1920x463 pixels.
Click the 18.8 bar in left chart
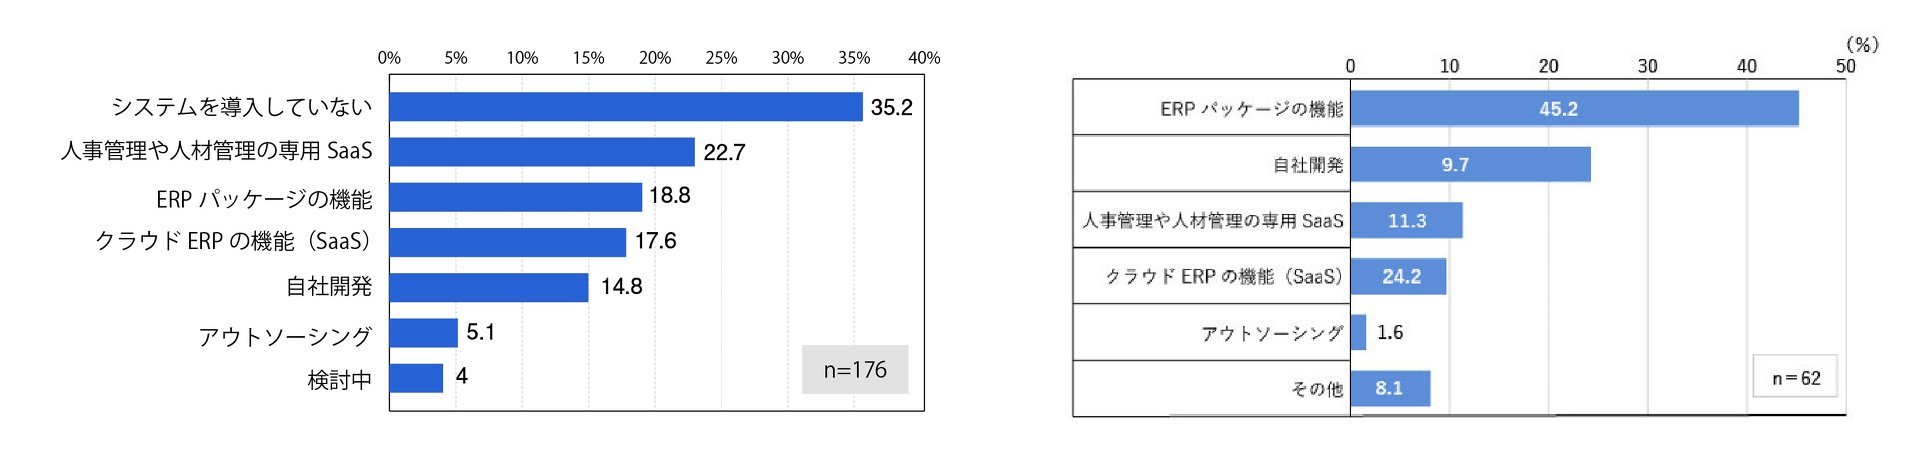click(516, 197)
